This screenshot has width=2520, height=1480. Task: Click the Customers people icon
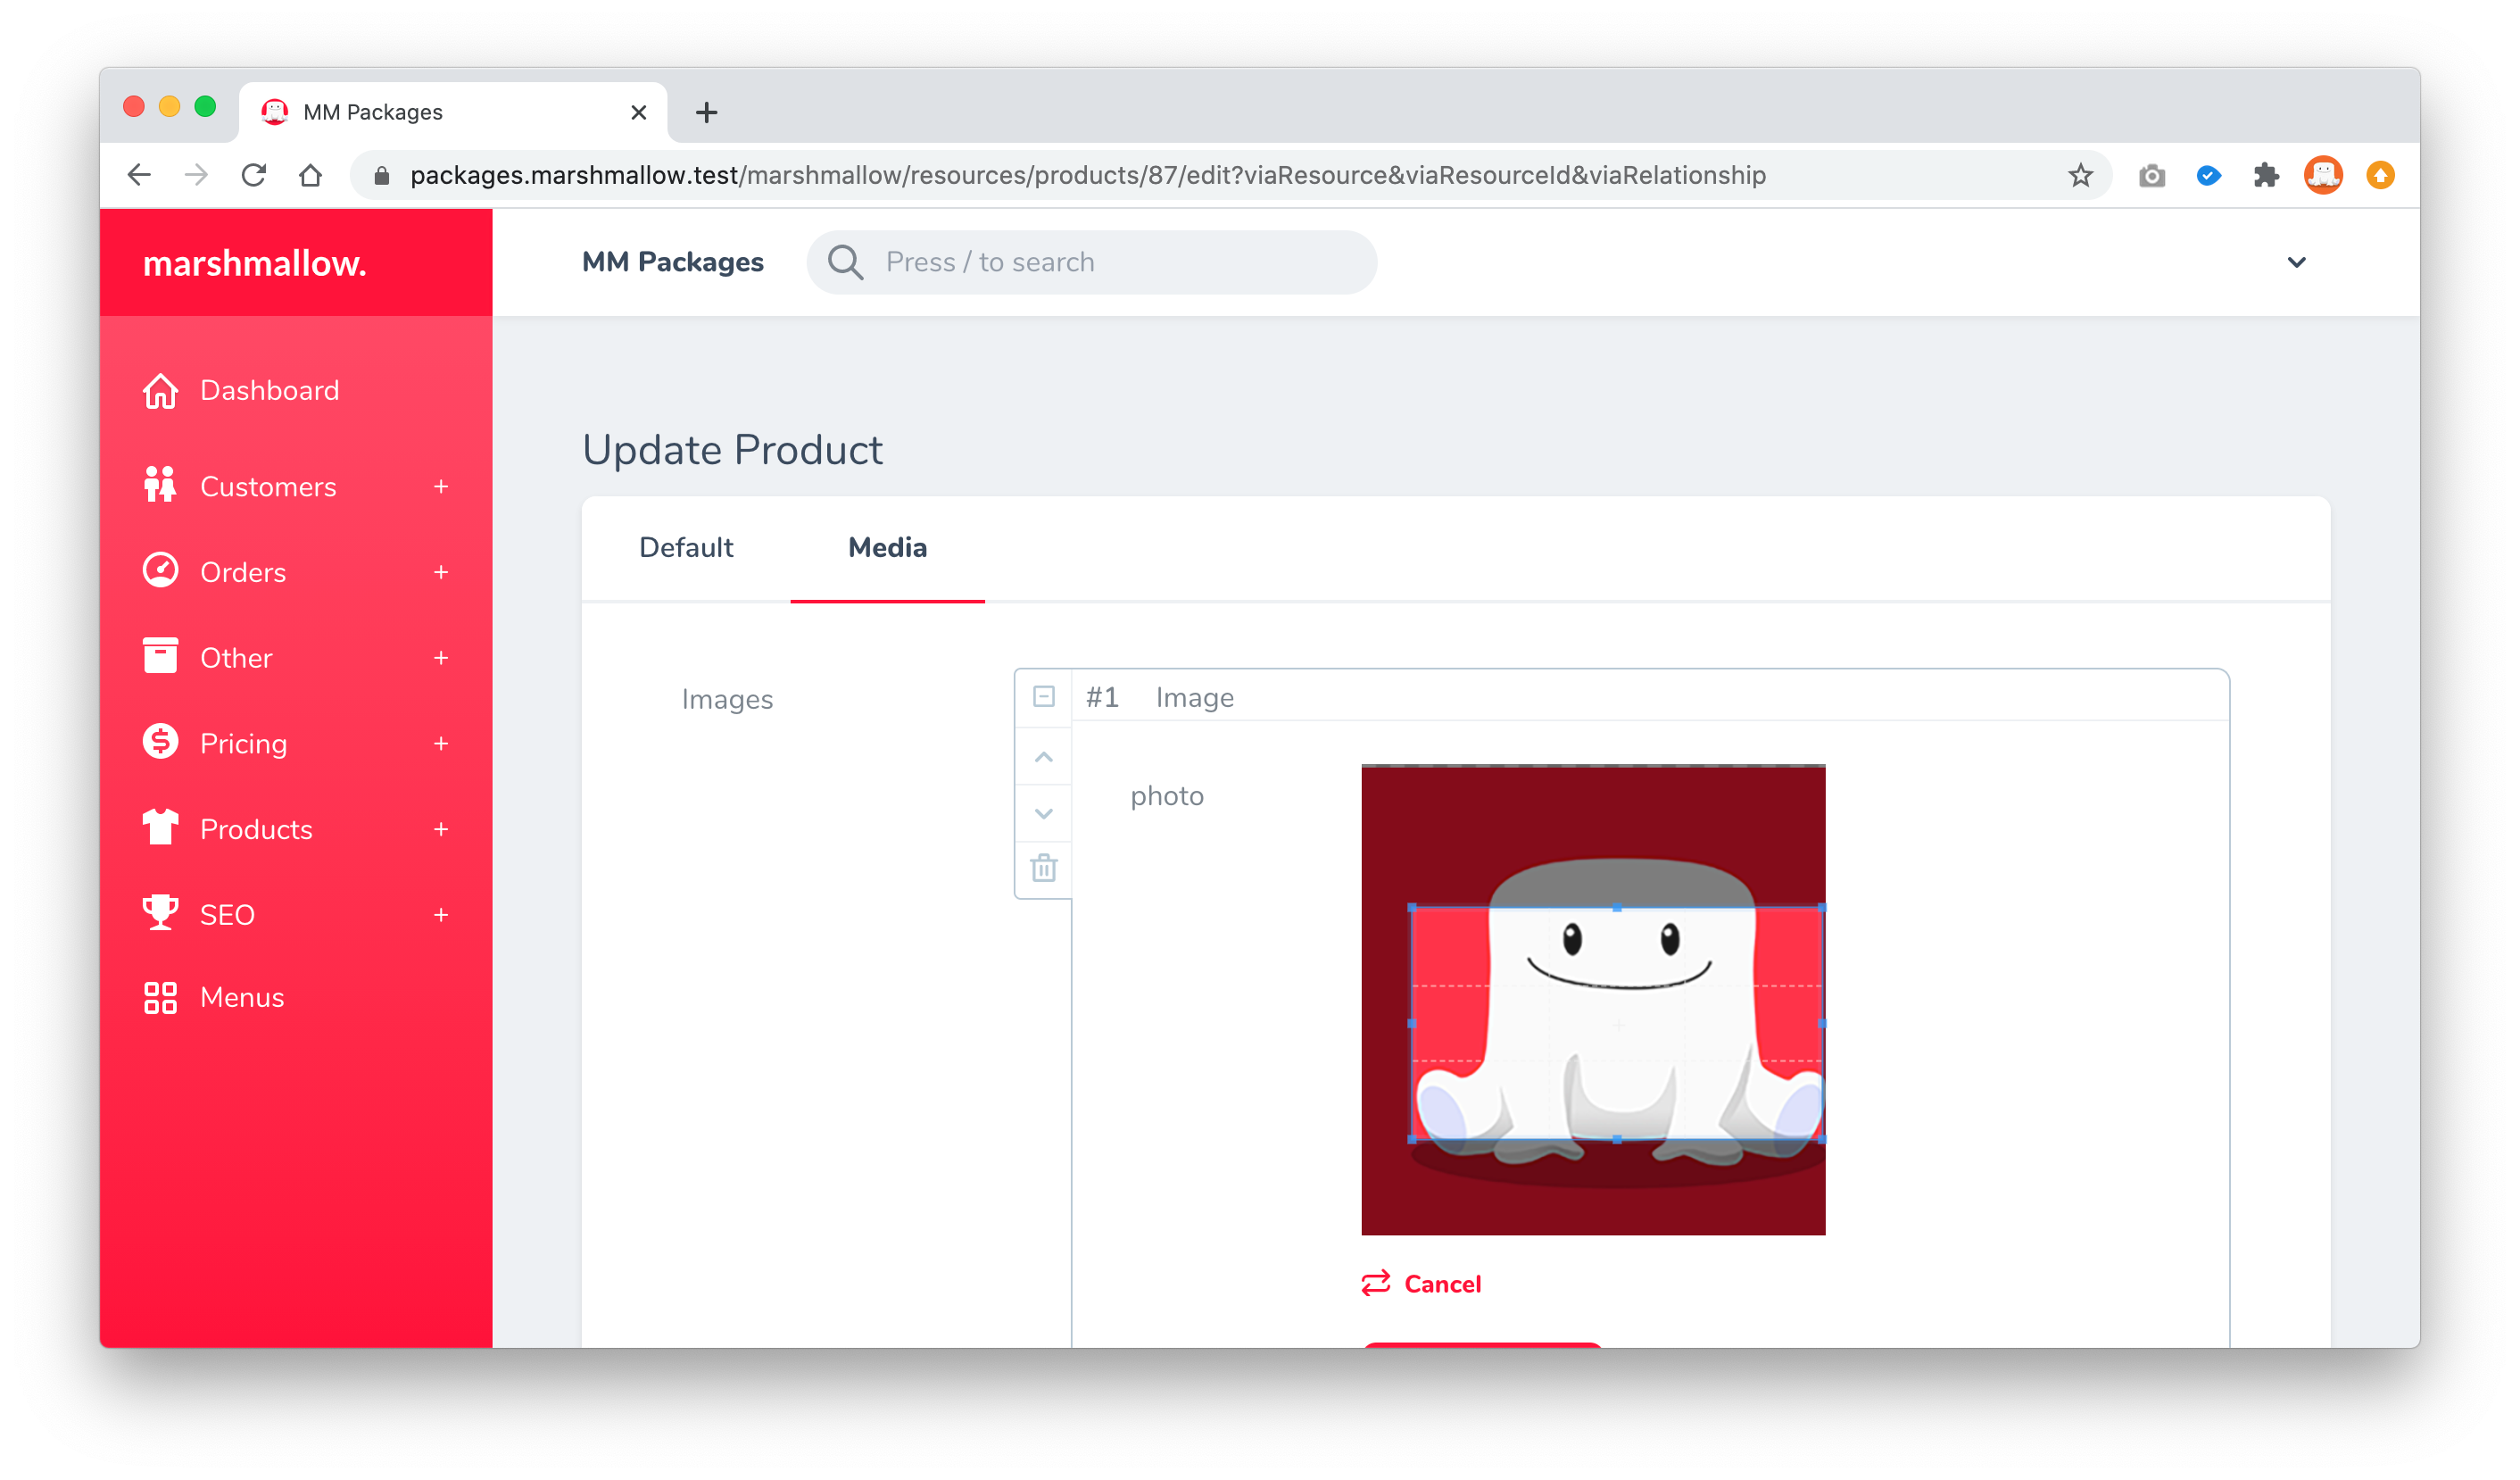tap(160, 486)
